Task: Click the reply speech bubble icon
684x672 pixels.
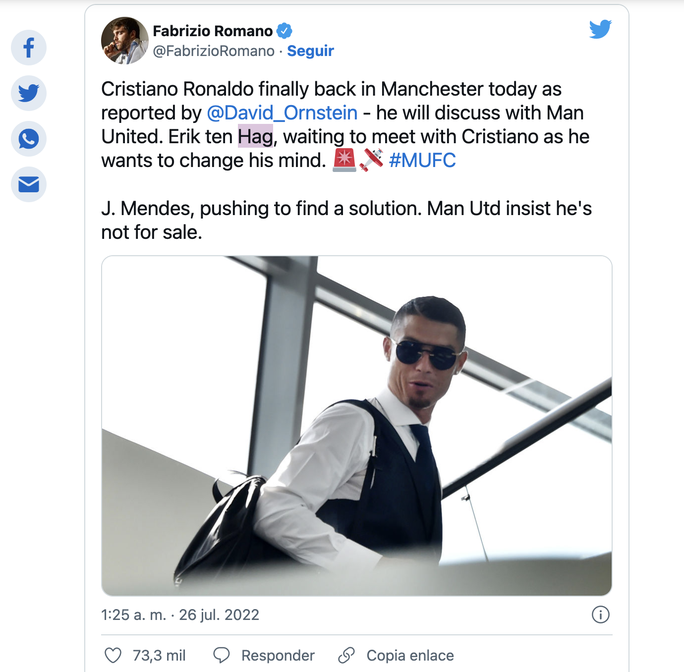Action: click(x=221, y=656)
